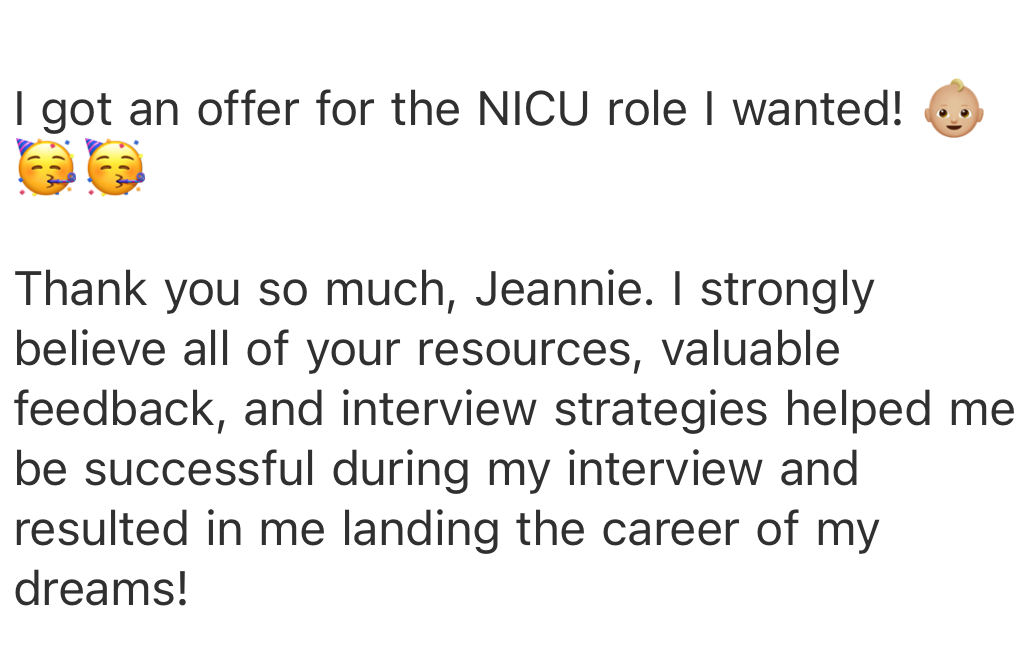Click the first party face emoji

point(45,167)
